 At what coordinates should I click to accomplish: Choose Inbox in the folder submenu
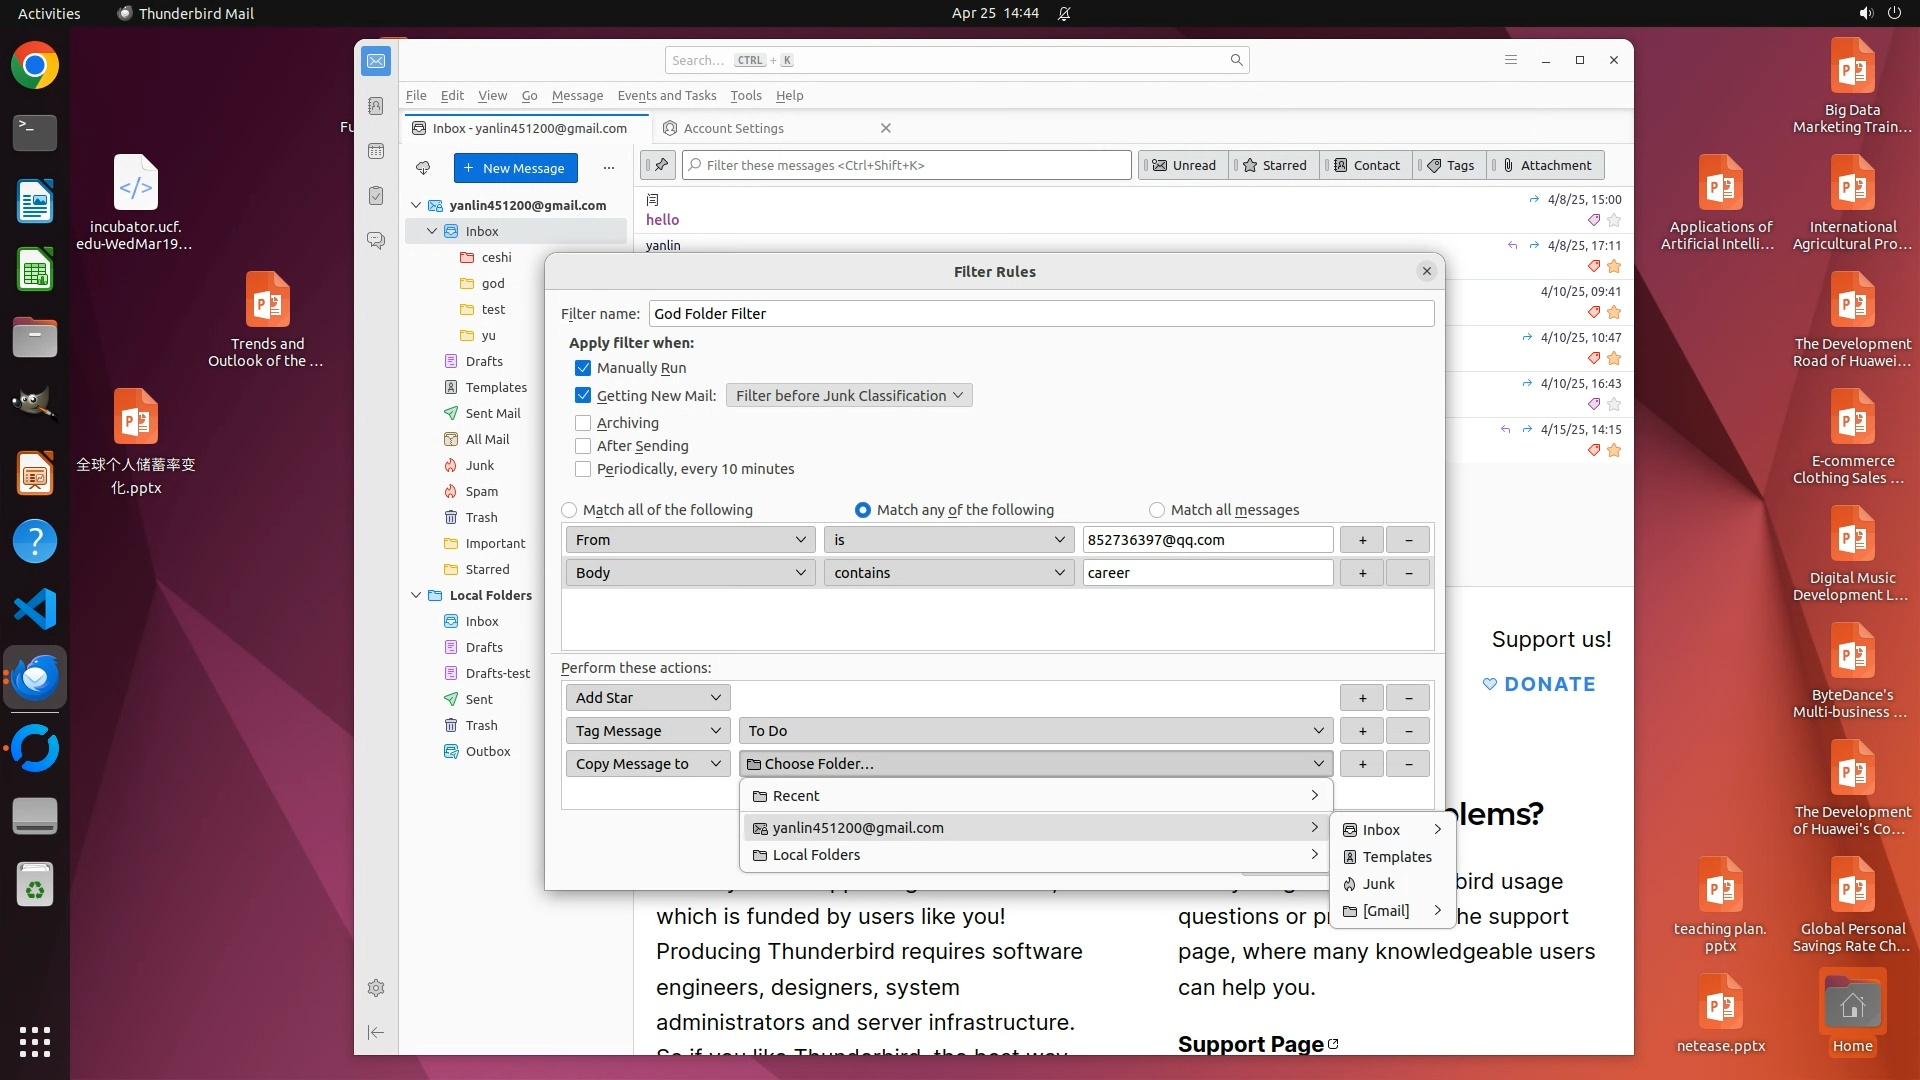[1381, 830]
